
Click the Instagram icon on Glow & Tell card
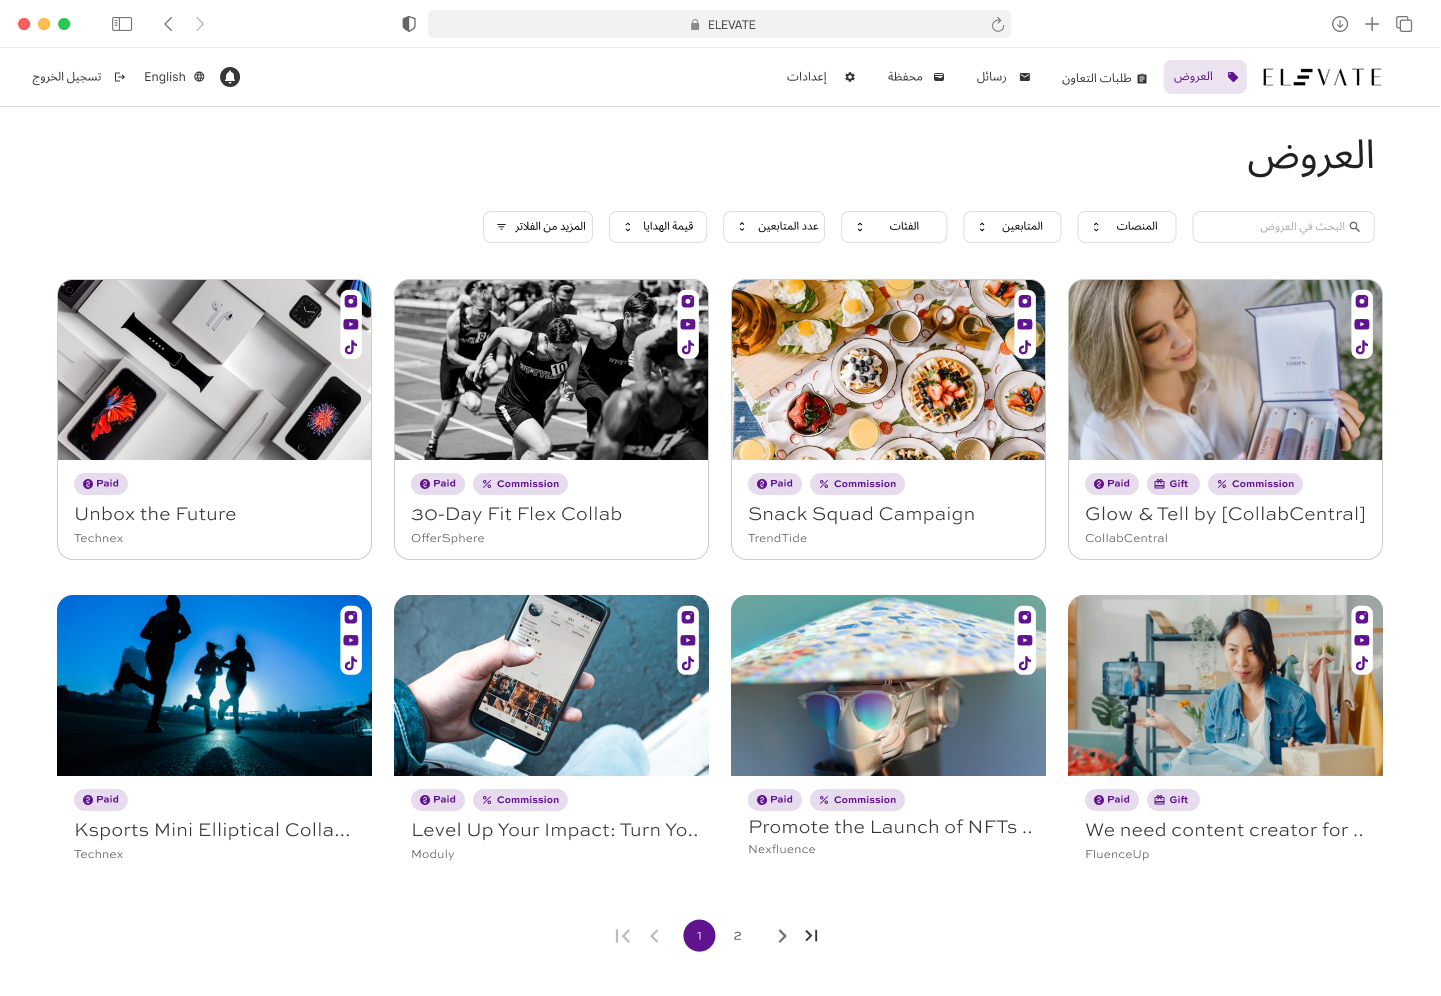(x=1361, y=301)
